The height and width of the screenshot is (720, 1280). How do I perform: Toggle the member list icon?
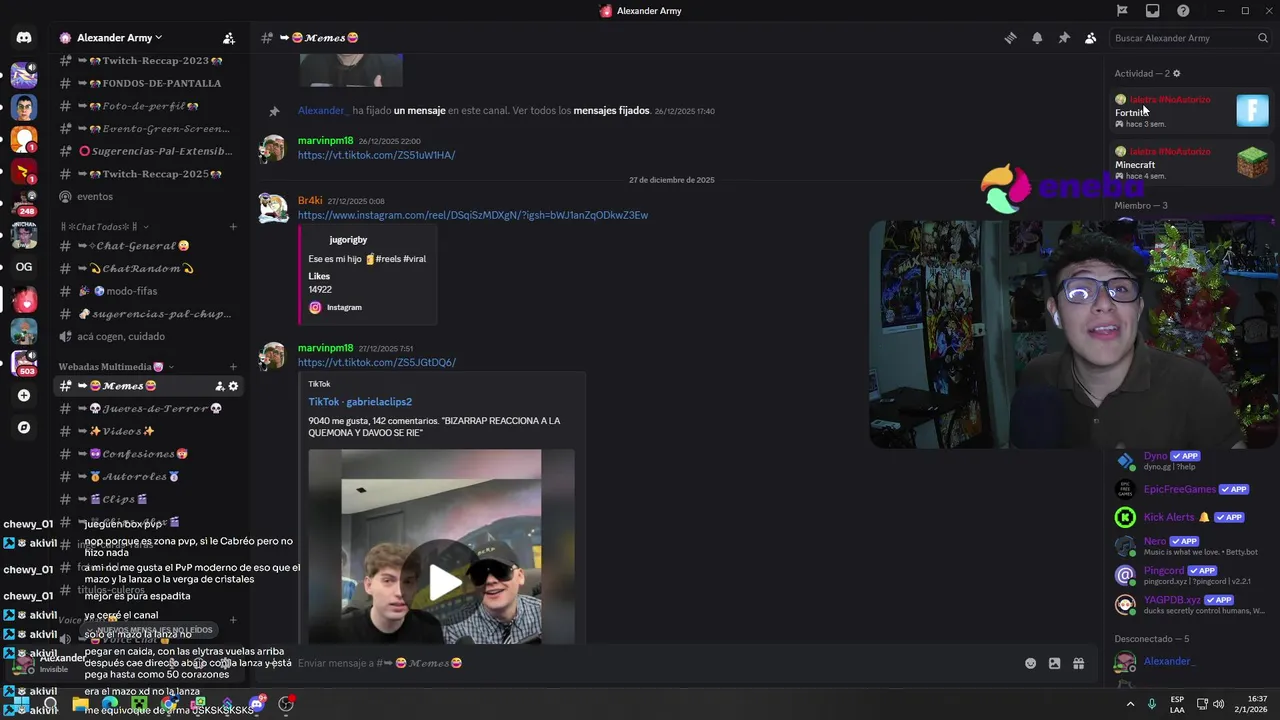click(x=1090, y=38)
